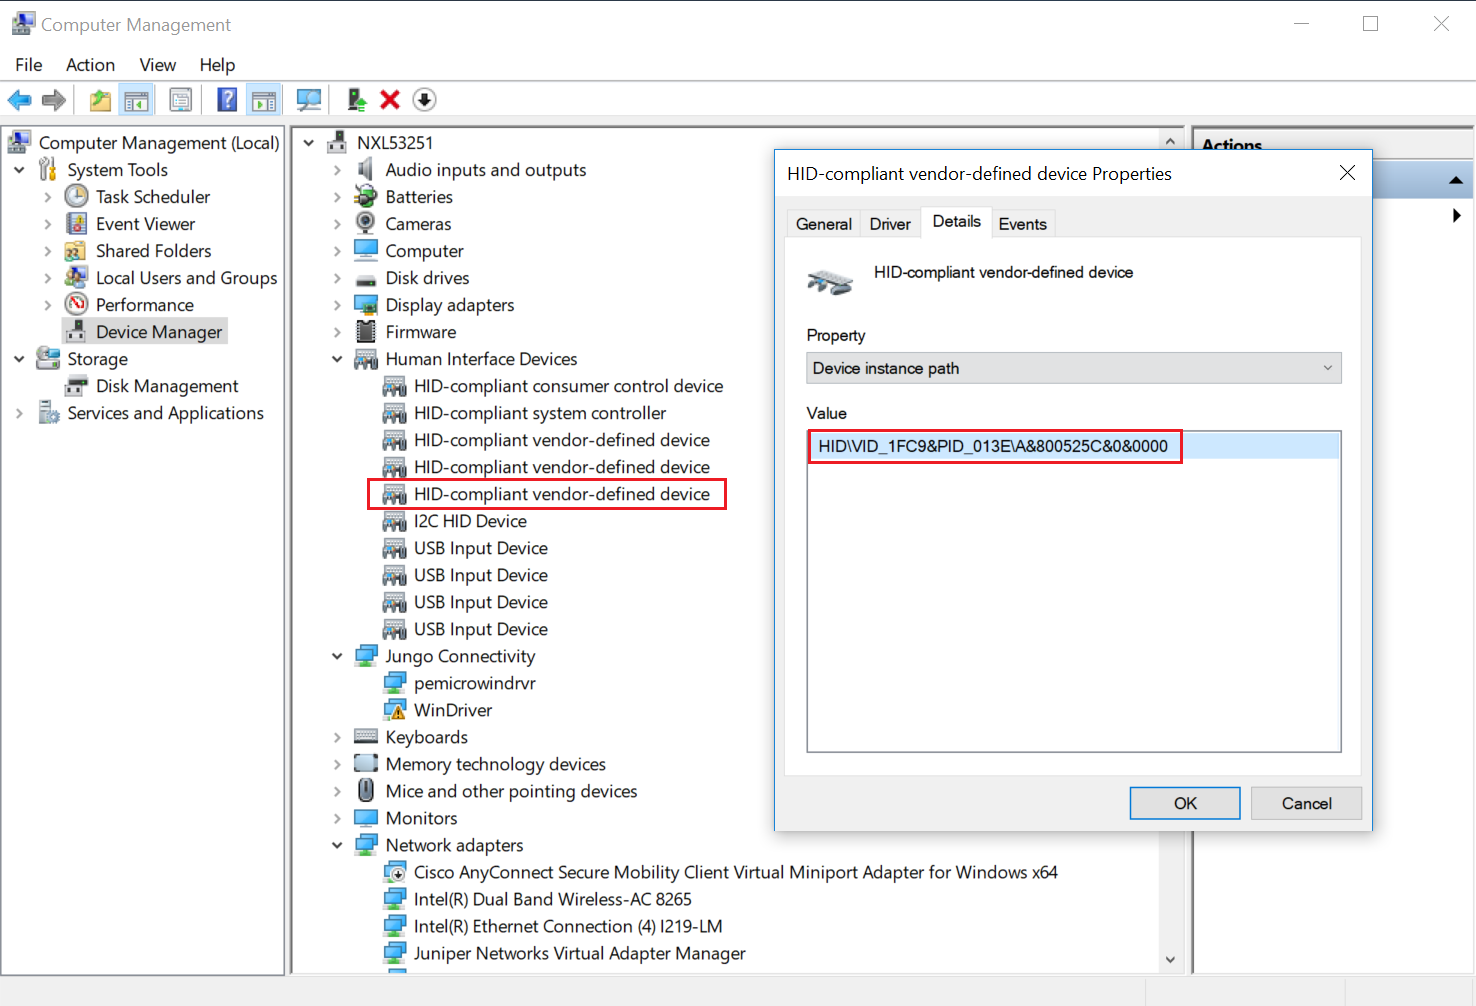Toggle the Show/Hide Console Tree button

[136, 100]
